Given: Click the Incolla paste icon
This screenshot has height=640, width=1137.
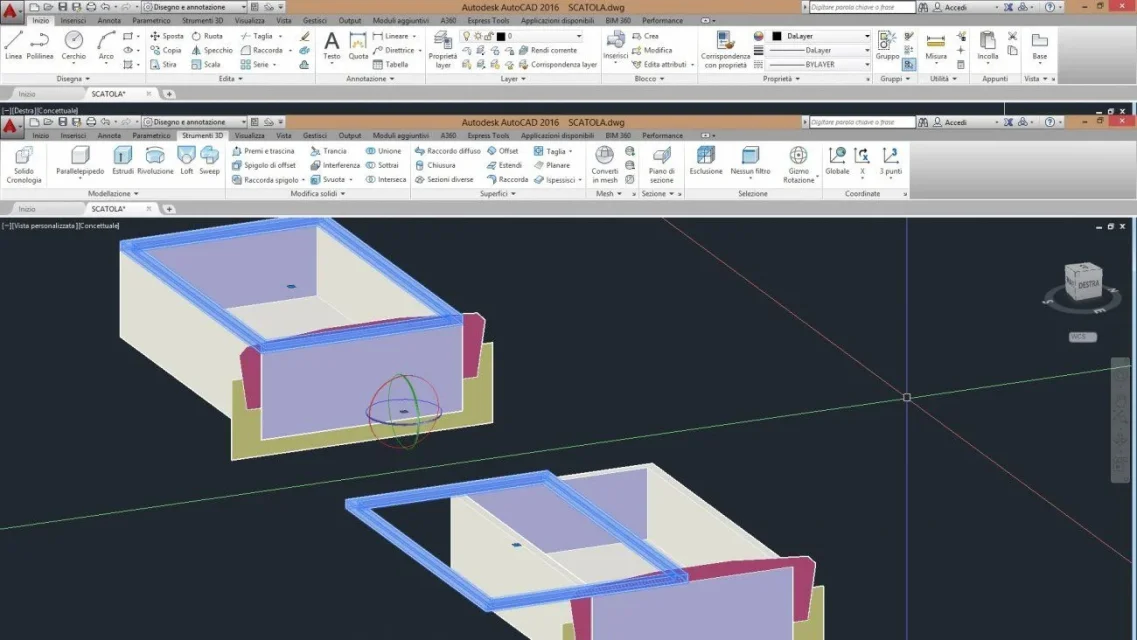Looking at the screenshot, I should (988, 45).
